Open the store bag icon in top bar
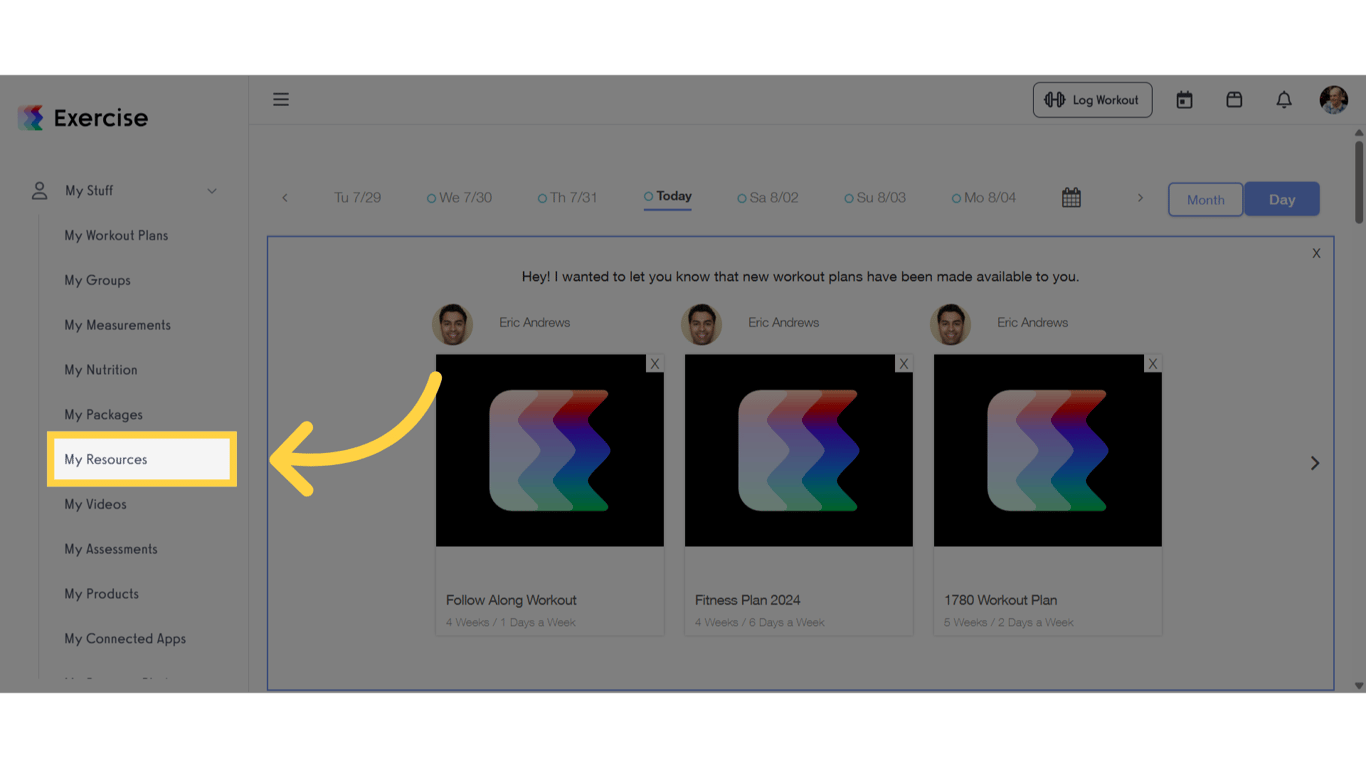The height and width of the screenshot is (768, 1366). pos(1234,100)
